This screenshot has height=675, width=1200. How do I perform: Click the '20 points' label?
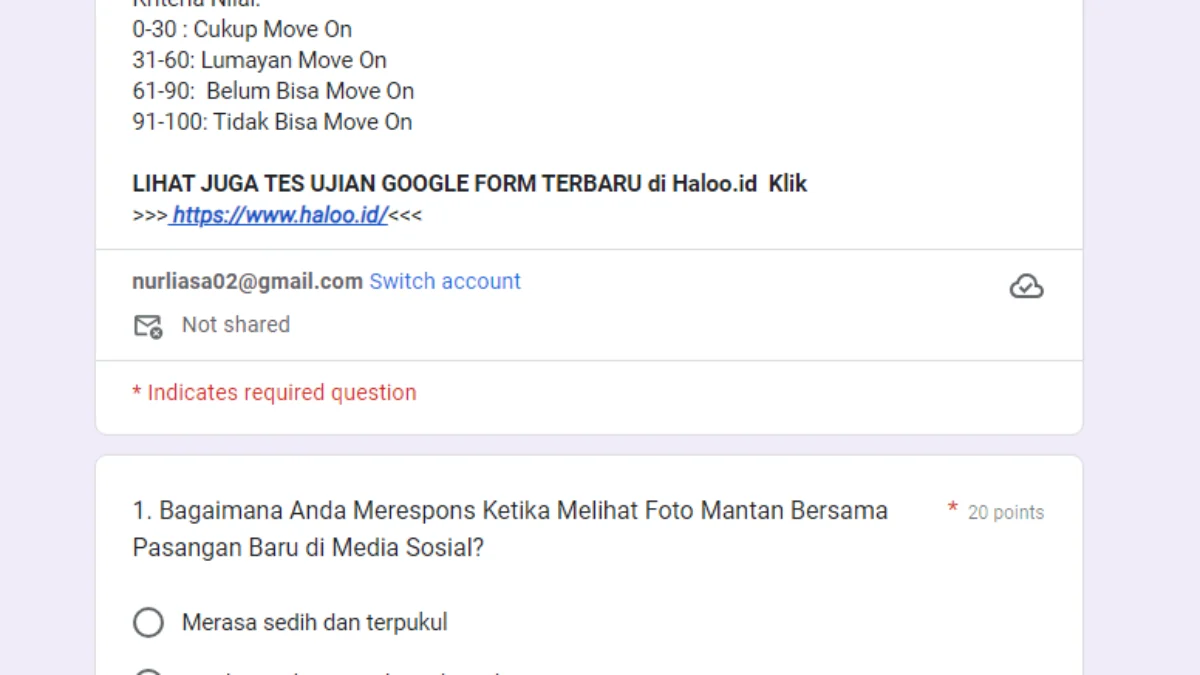(1006, 512)
